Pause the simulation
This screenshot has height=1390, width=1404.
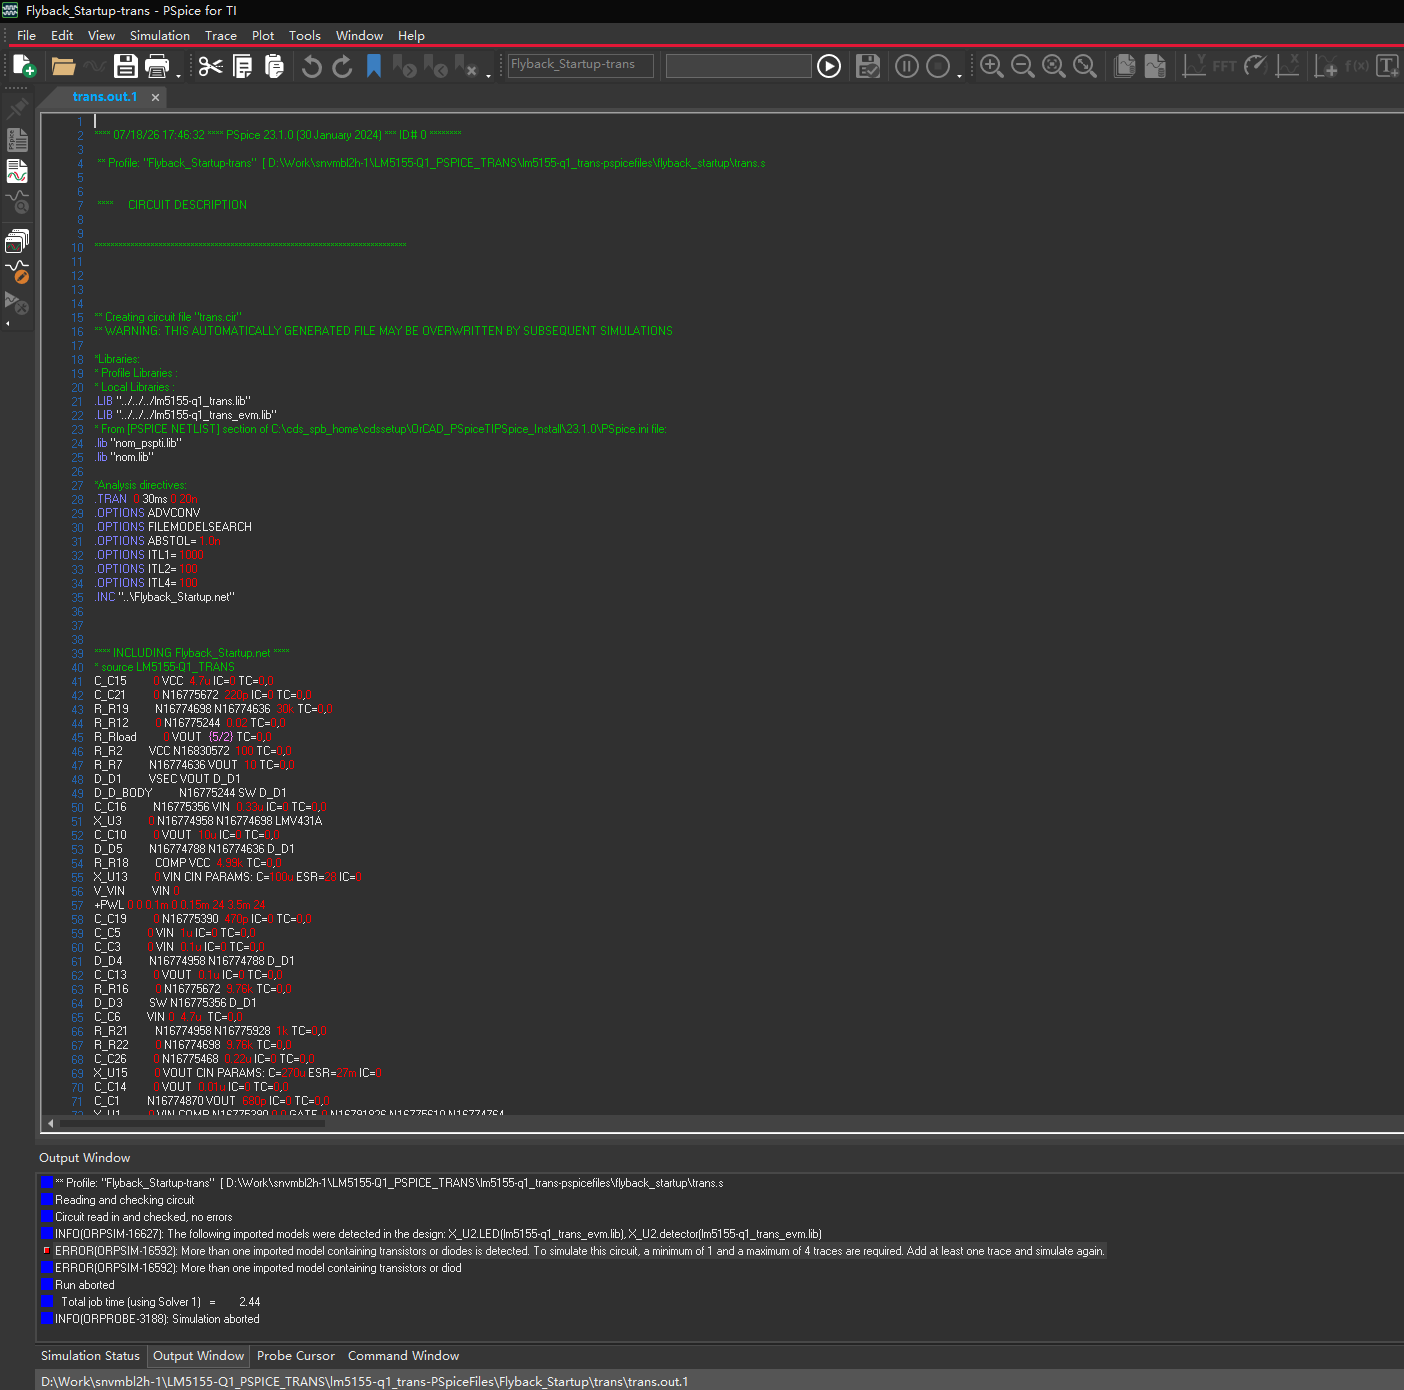click(907, 66)
